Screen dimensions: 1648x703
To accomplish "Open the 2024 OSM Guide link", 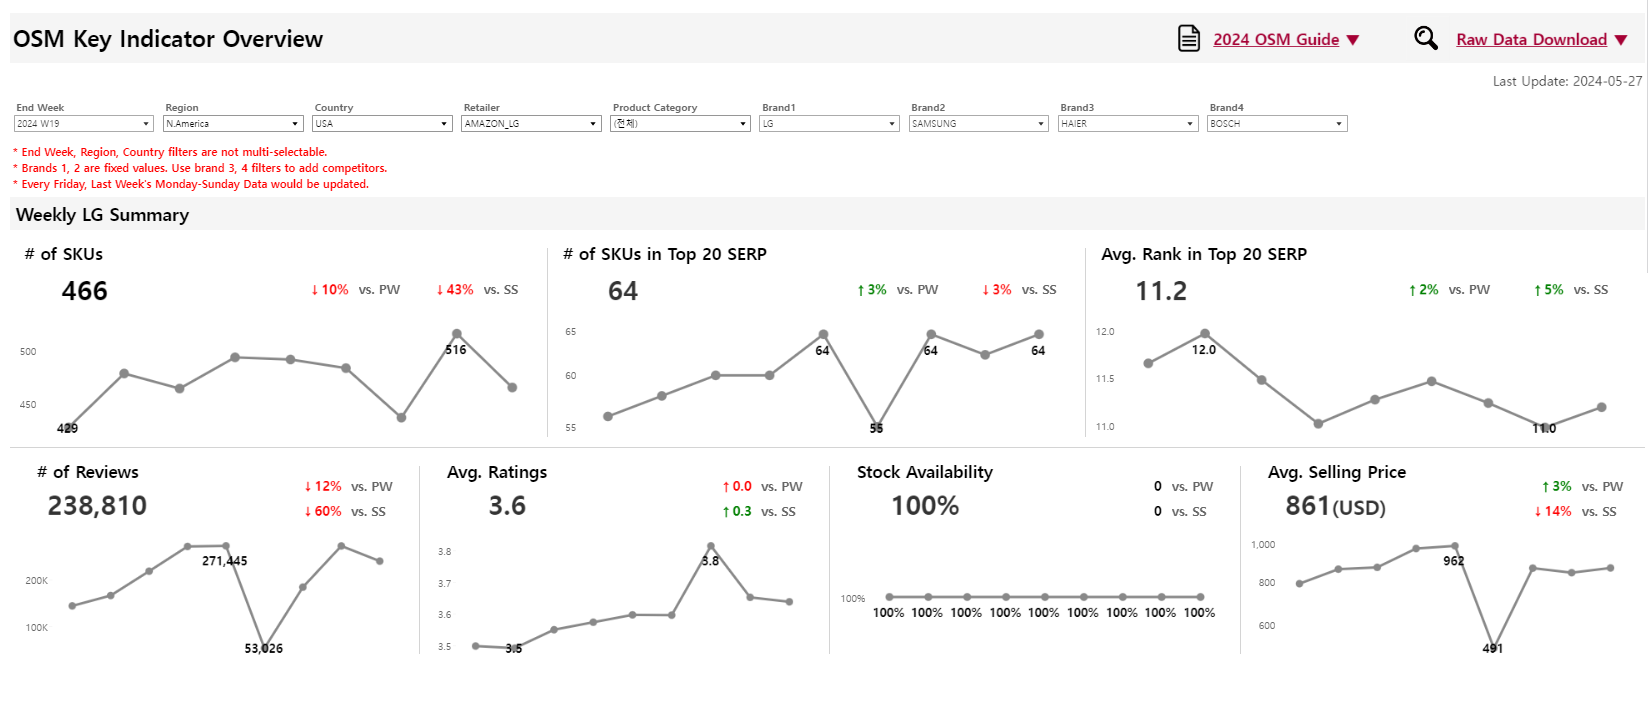I will [1275, 40].
